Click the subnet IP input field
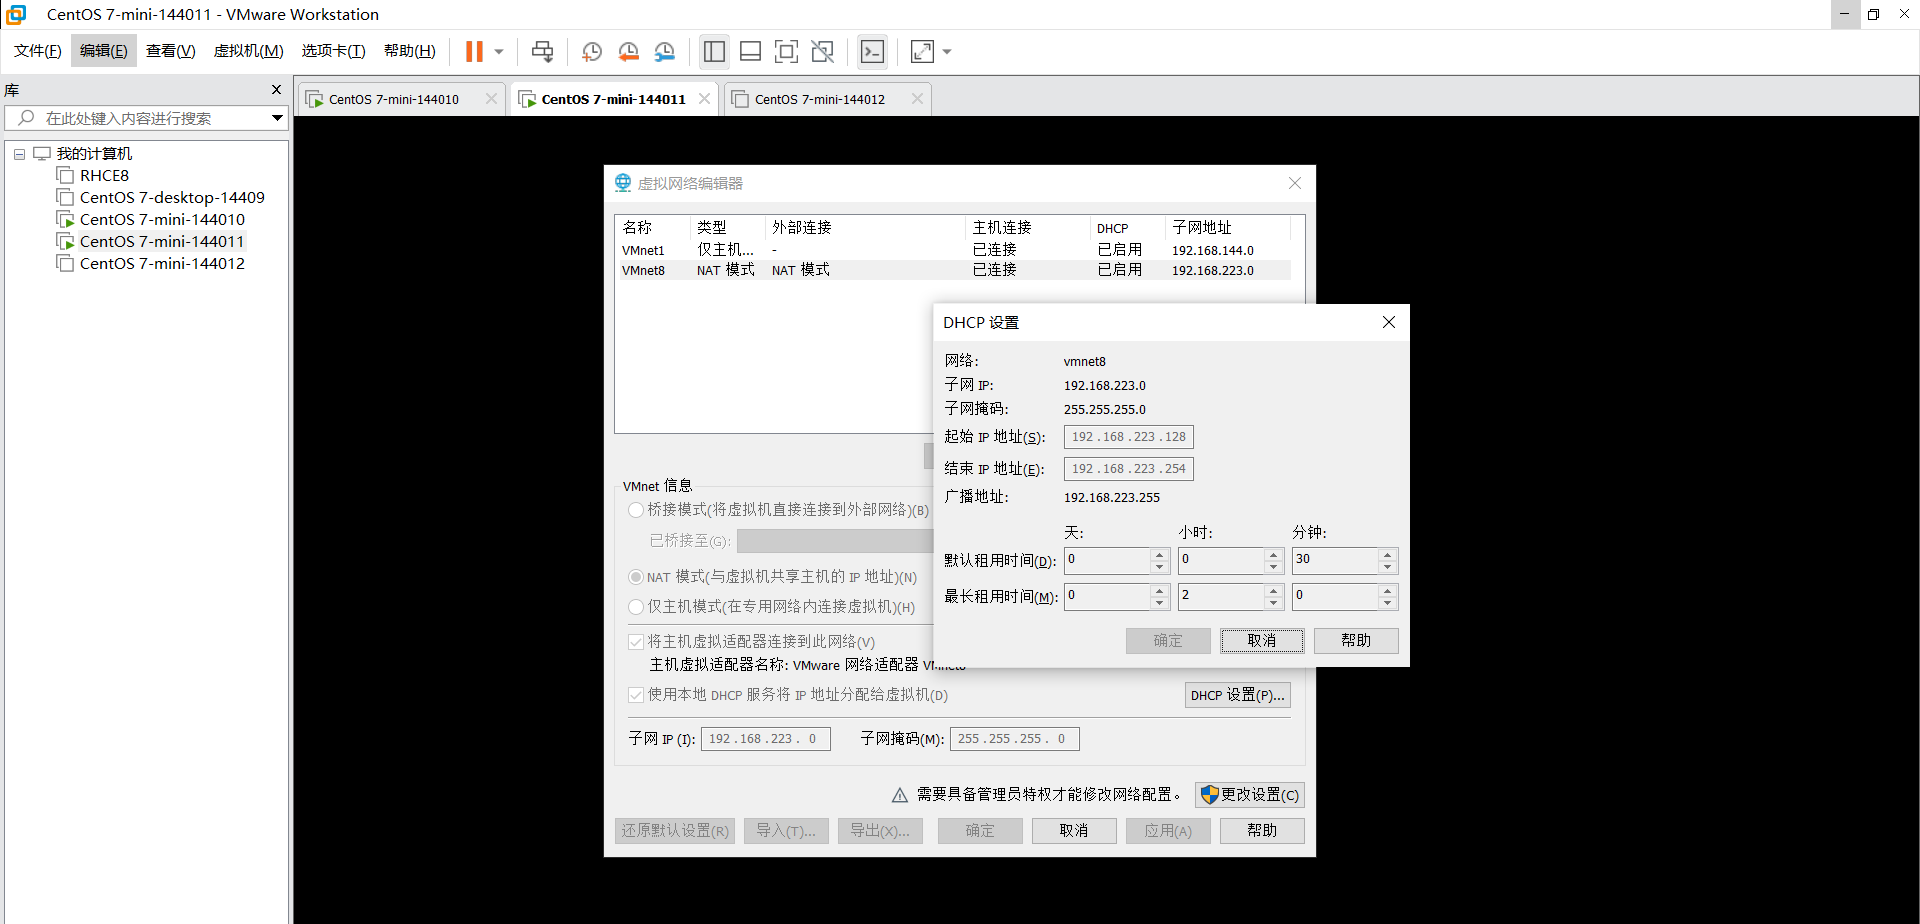Viewport: 1920px width, 924px height. click(766, 739)
